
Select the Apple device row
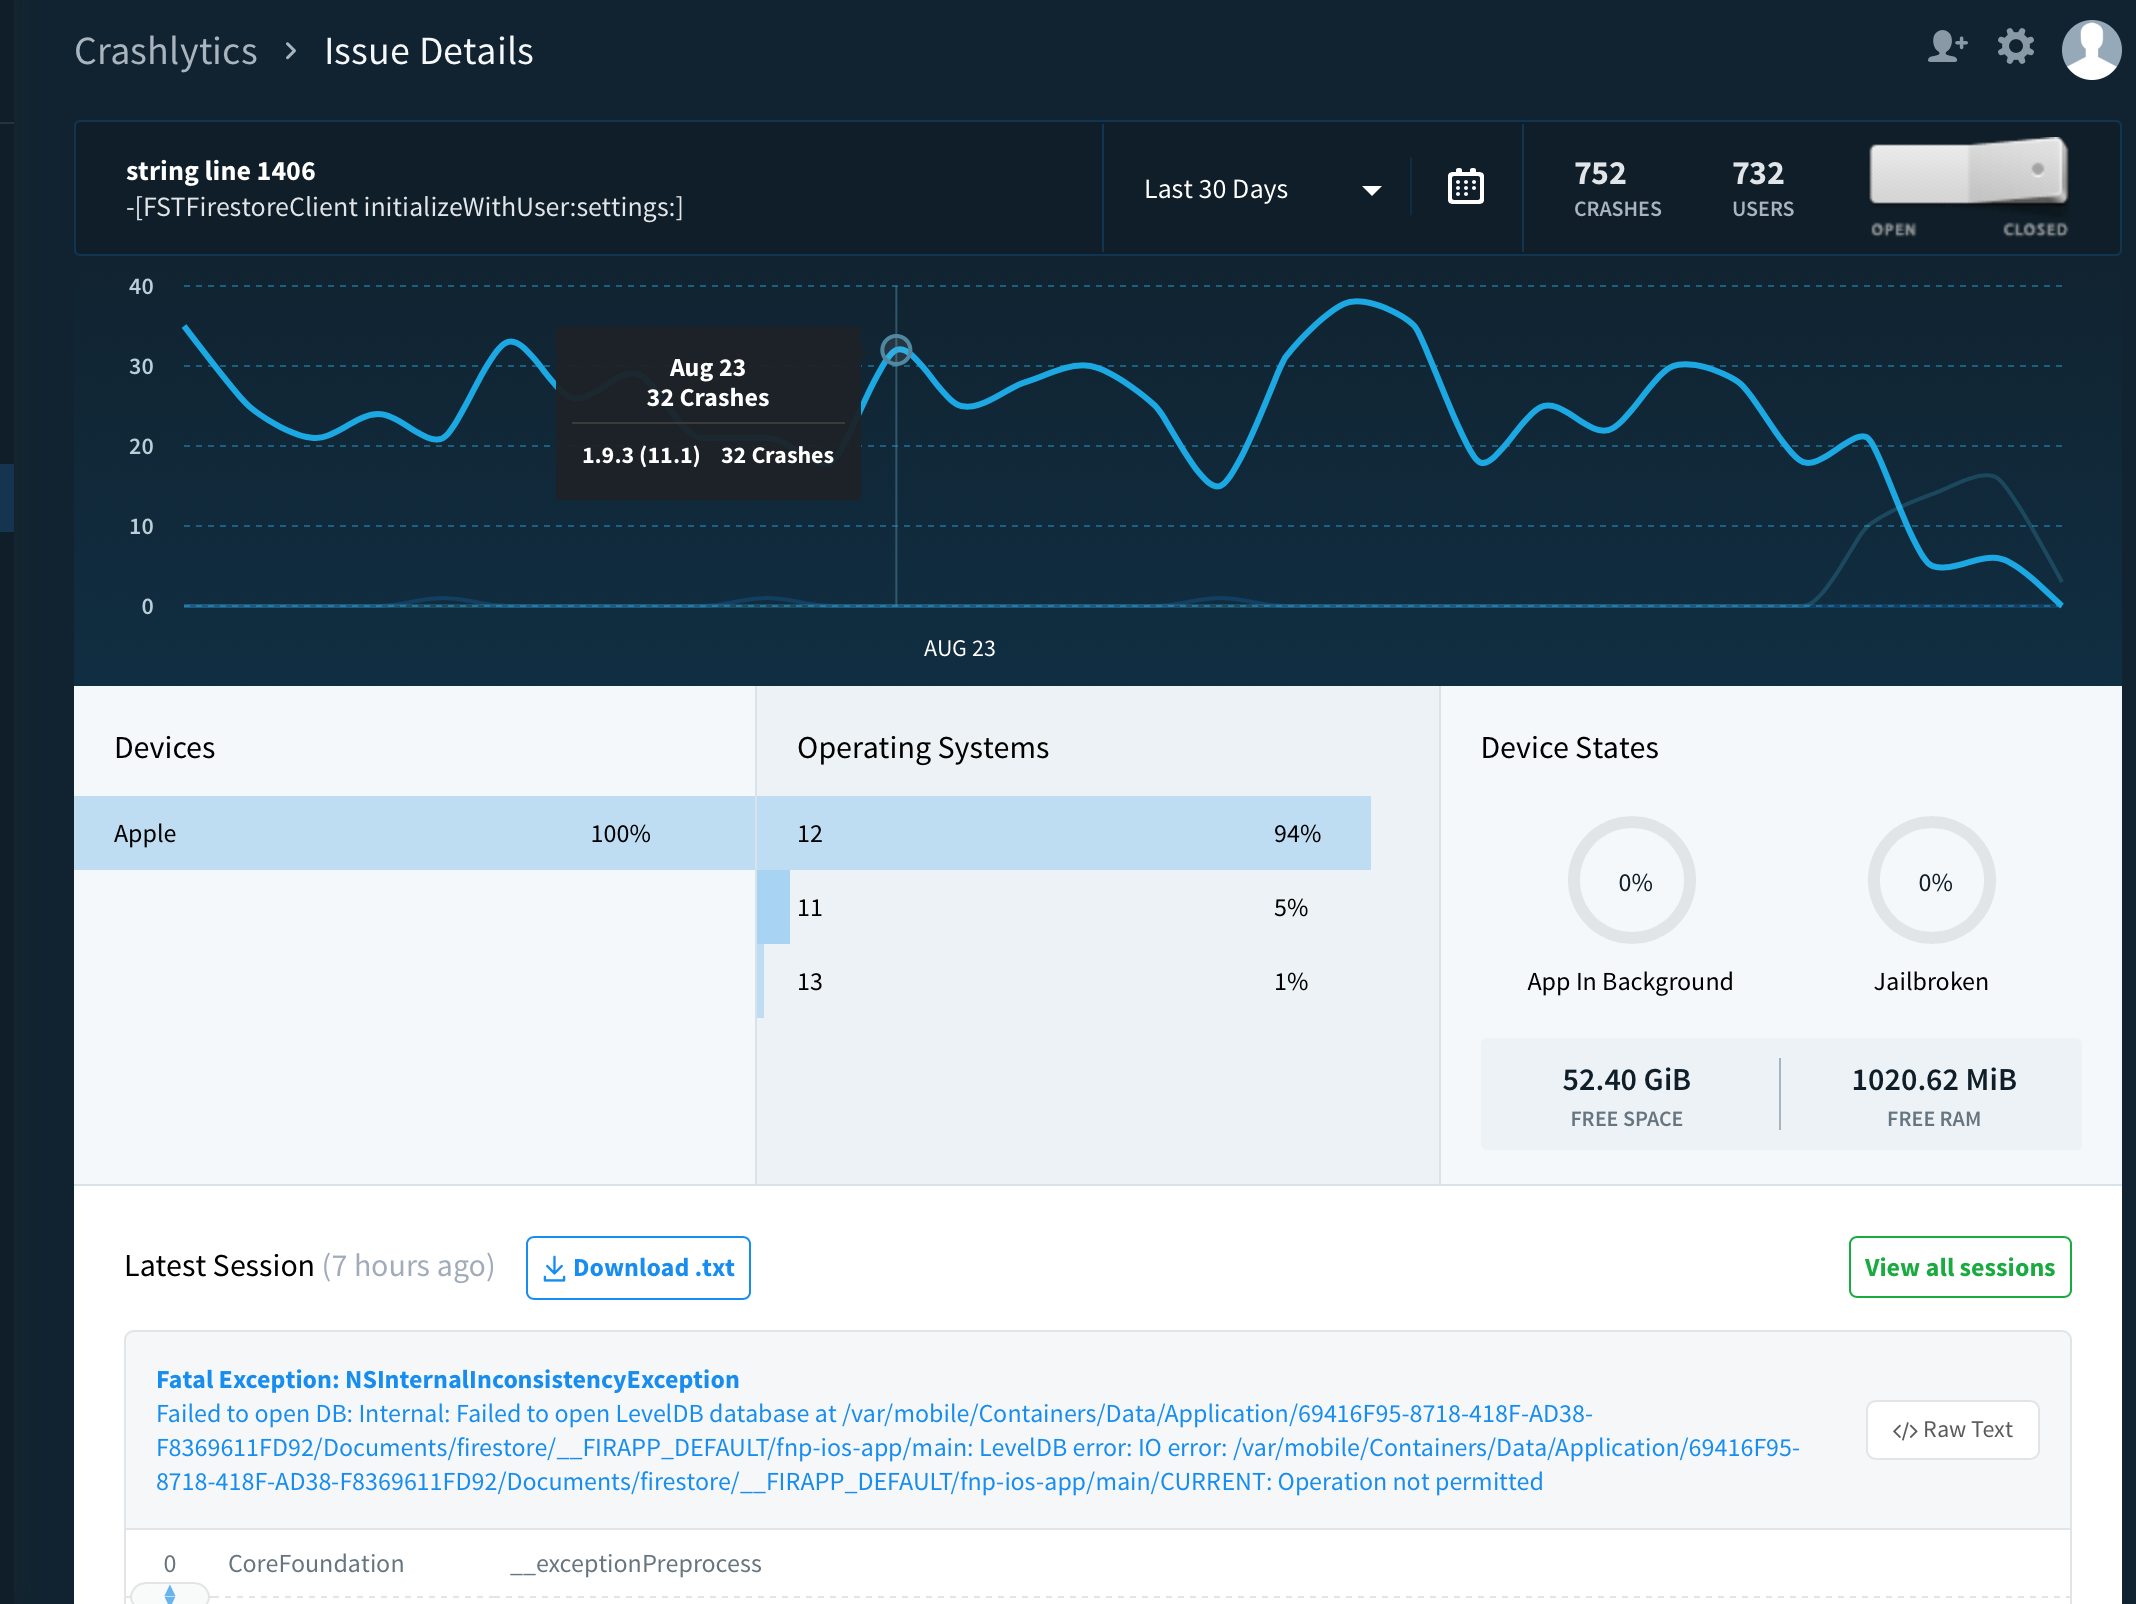coord(414,833)
